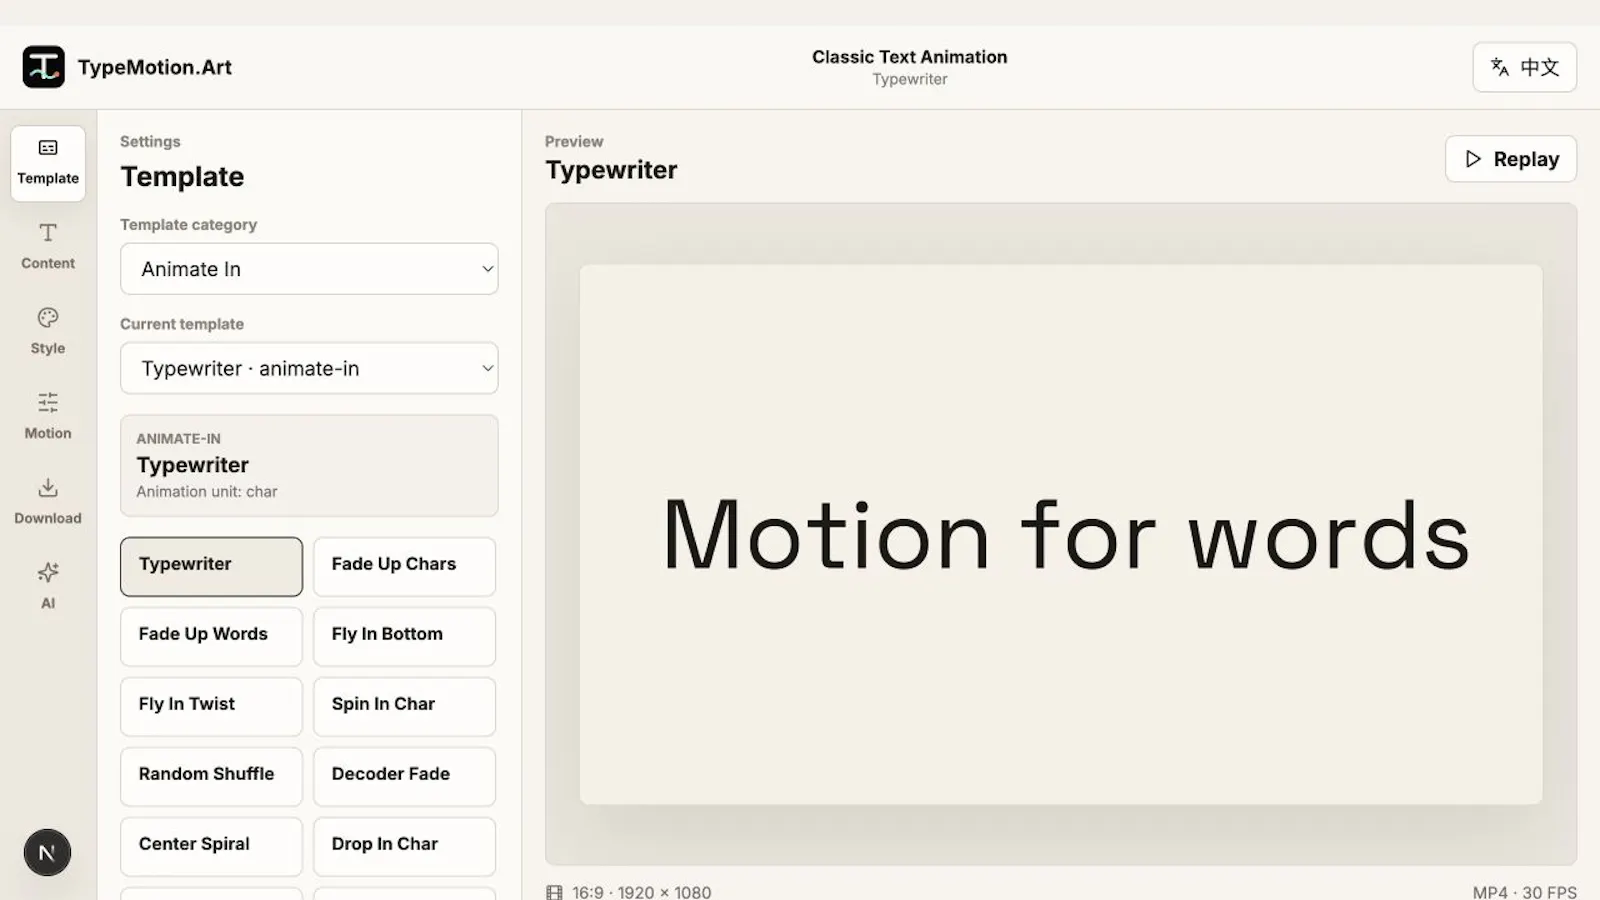1600x900 pixels.
Task: Choose the Random Shuffle template
Action: (211, 777)
